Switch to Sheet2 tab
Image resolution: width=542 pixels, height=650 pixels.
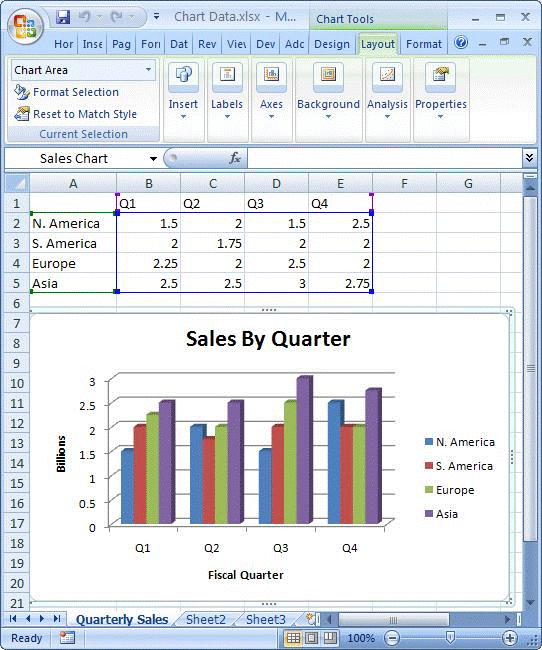[206, 619]
